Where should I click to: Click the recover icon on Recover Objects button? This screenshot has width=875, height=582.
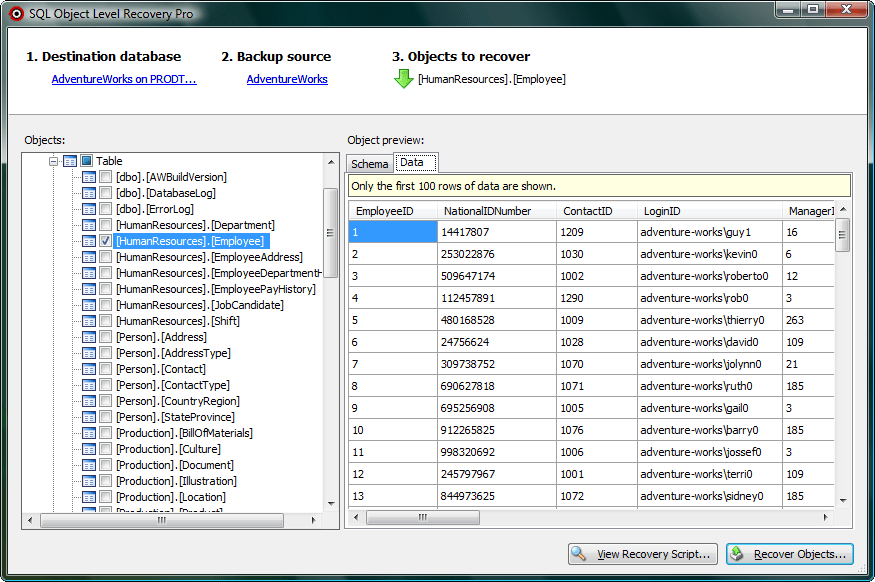(737, 554)
